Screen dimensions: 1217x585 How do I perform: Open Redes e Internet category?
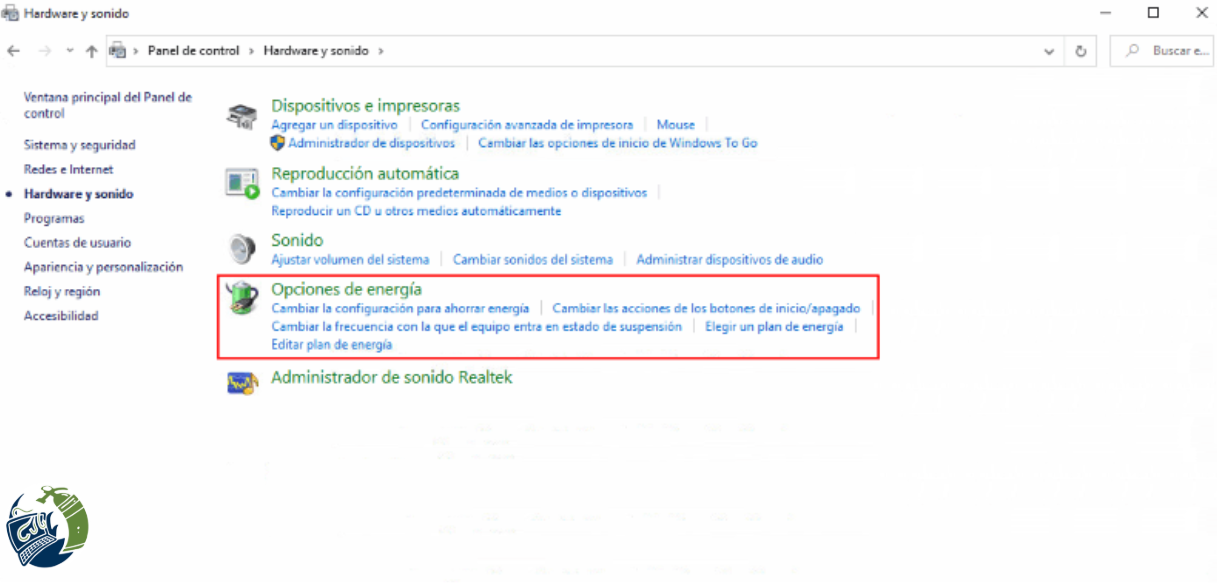(x=68, y=170)
